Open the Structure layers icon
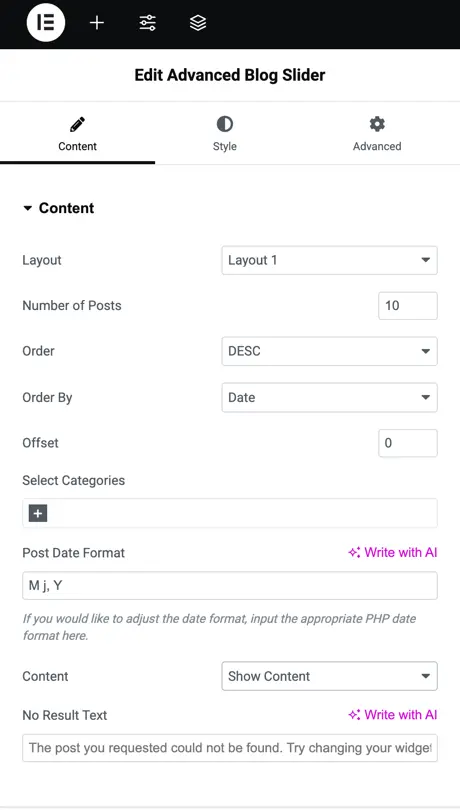Viewport: 460px width, 810px height. (198, 23)
